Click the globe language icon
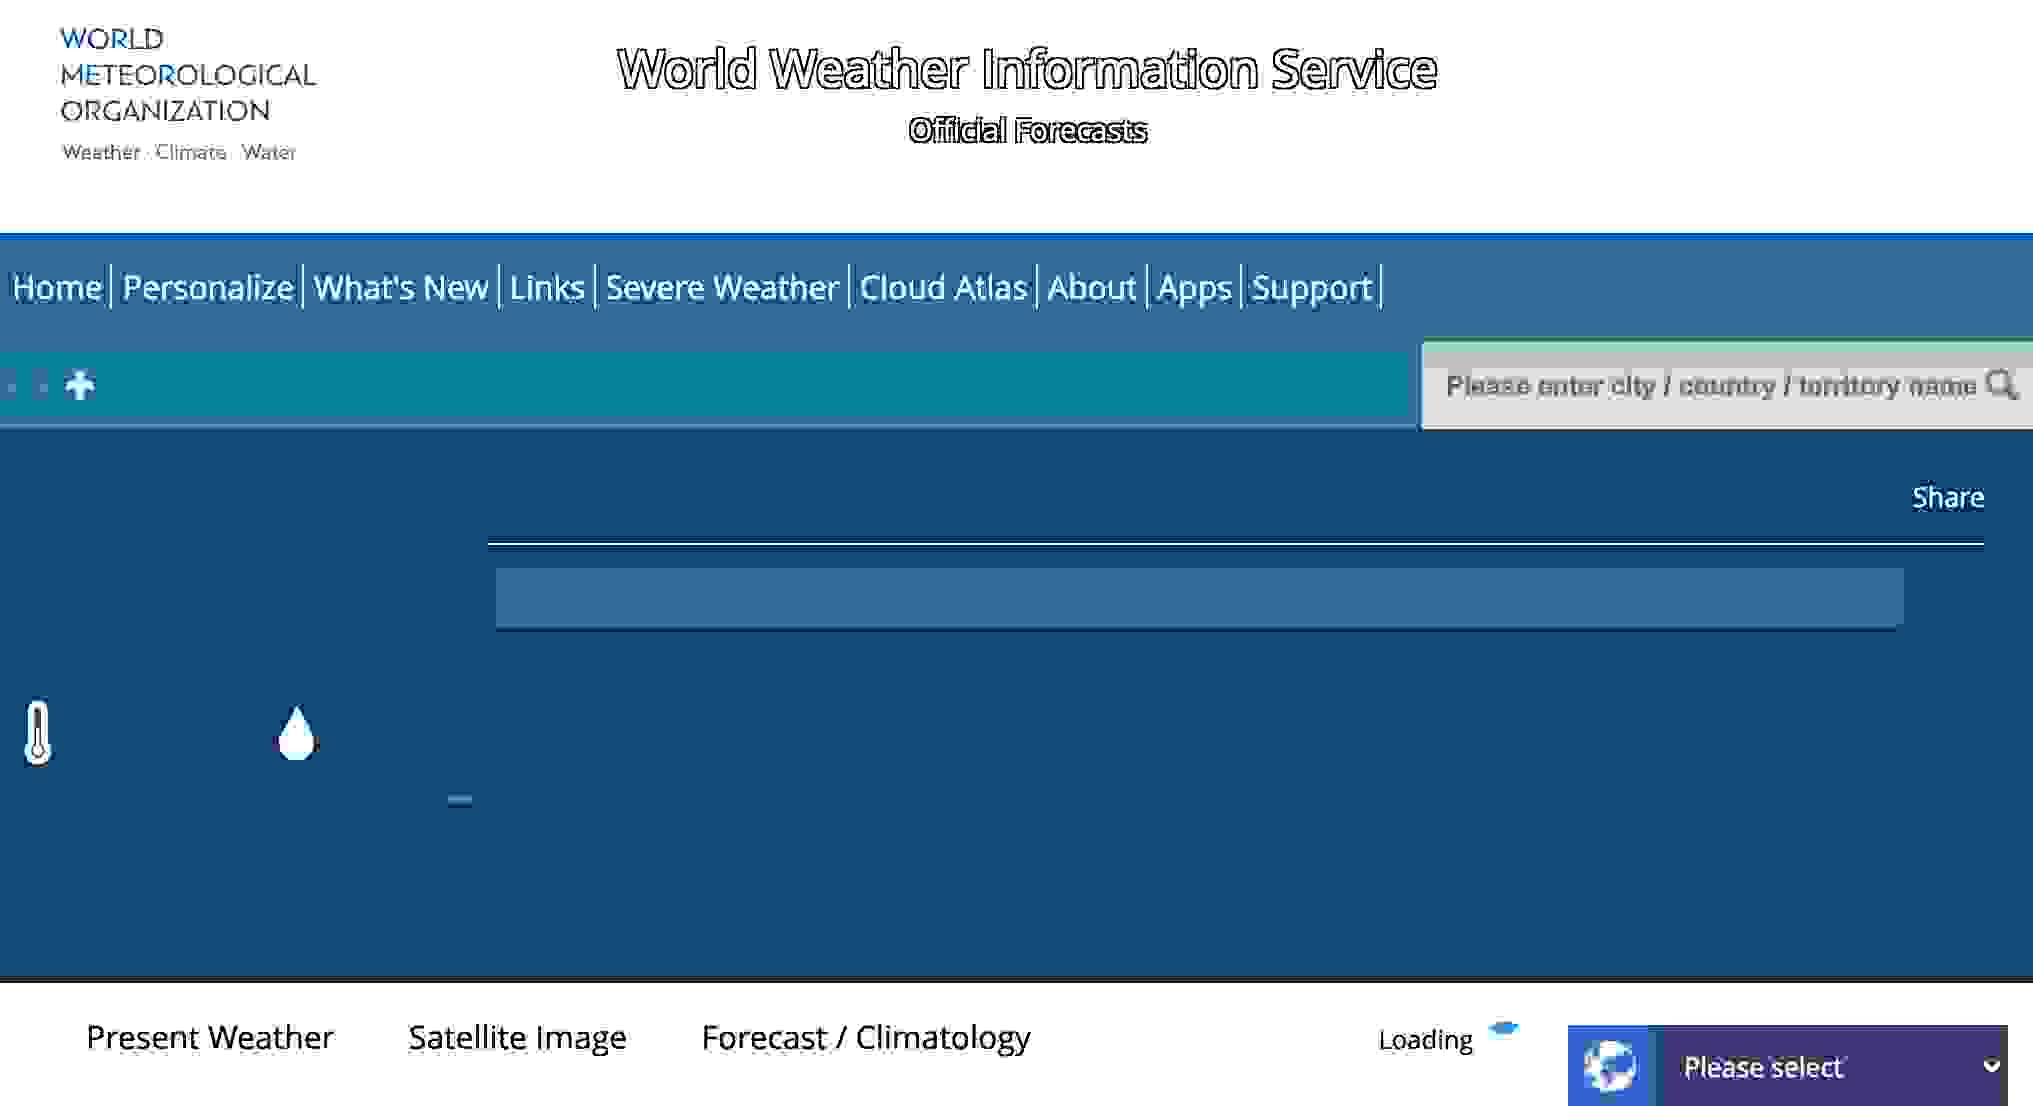This screenshot has width=2033, height=1106. (1611, 1066)
